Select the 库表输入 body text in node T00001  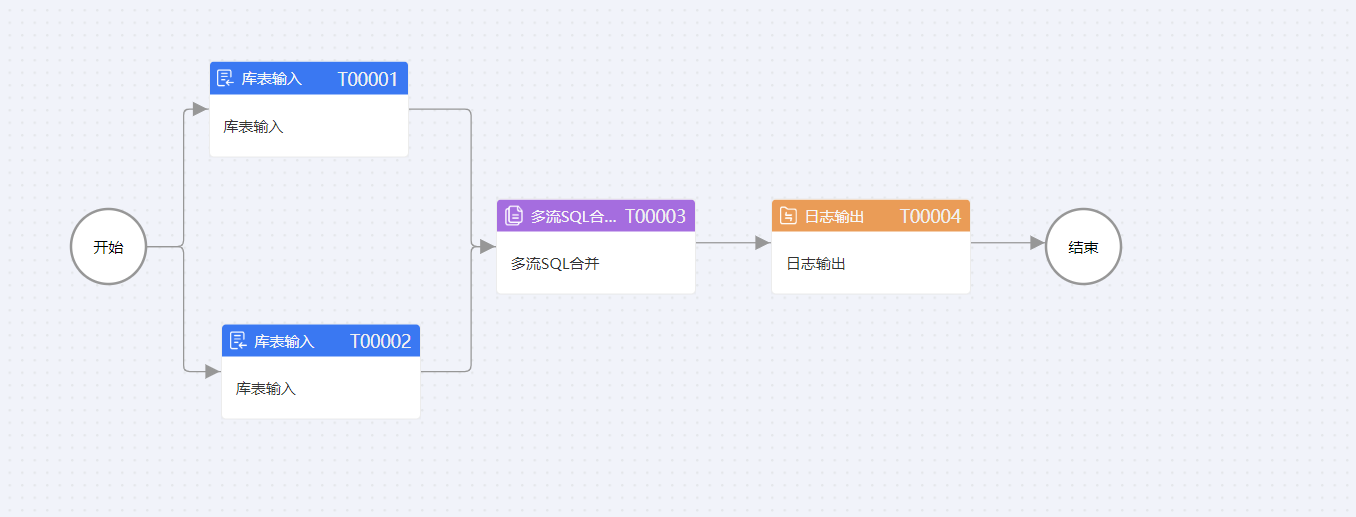[253, 127]
